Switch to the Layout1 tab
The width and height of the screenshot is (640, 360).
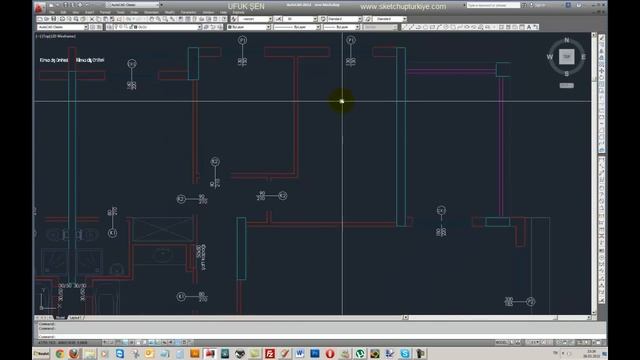(75, 318)
